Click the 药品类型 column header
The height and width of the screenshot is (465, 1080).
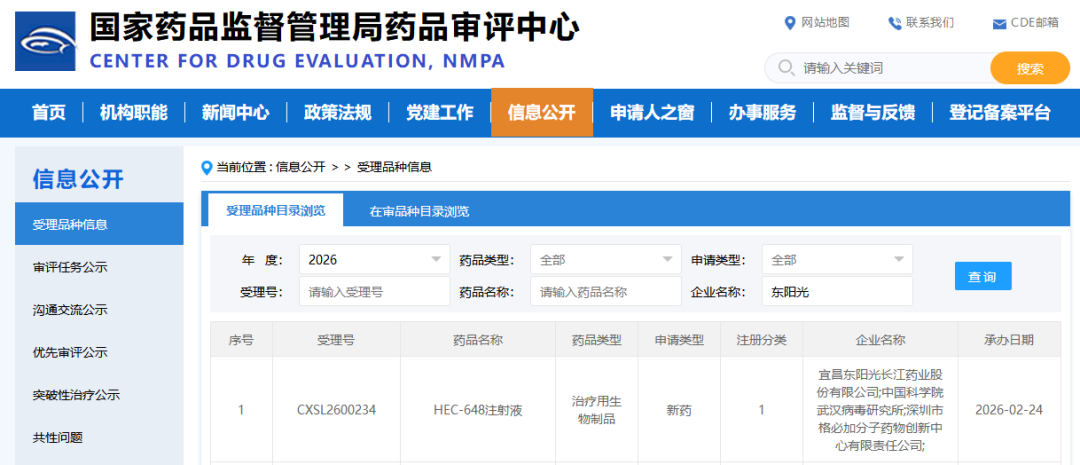596,339
